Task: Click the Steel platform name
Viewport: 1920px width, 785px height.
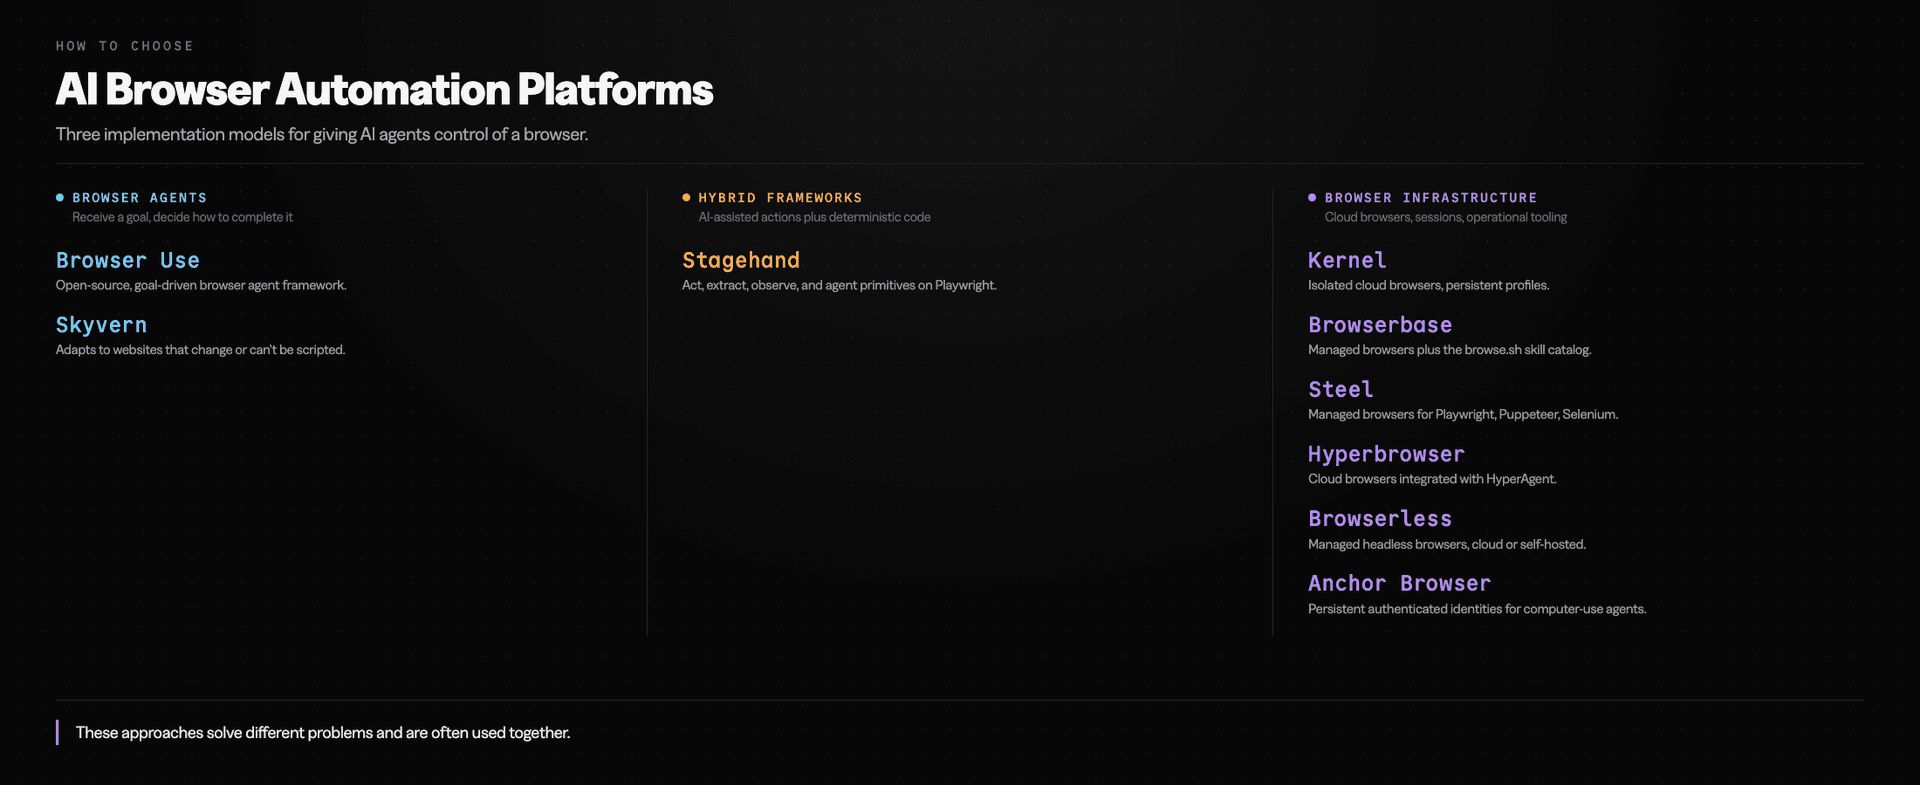Action: click(1341, 390)
